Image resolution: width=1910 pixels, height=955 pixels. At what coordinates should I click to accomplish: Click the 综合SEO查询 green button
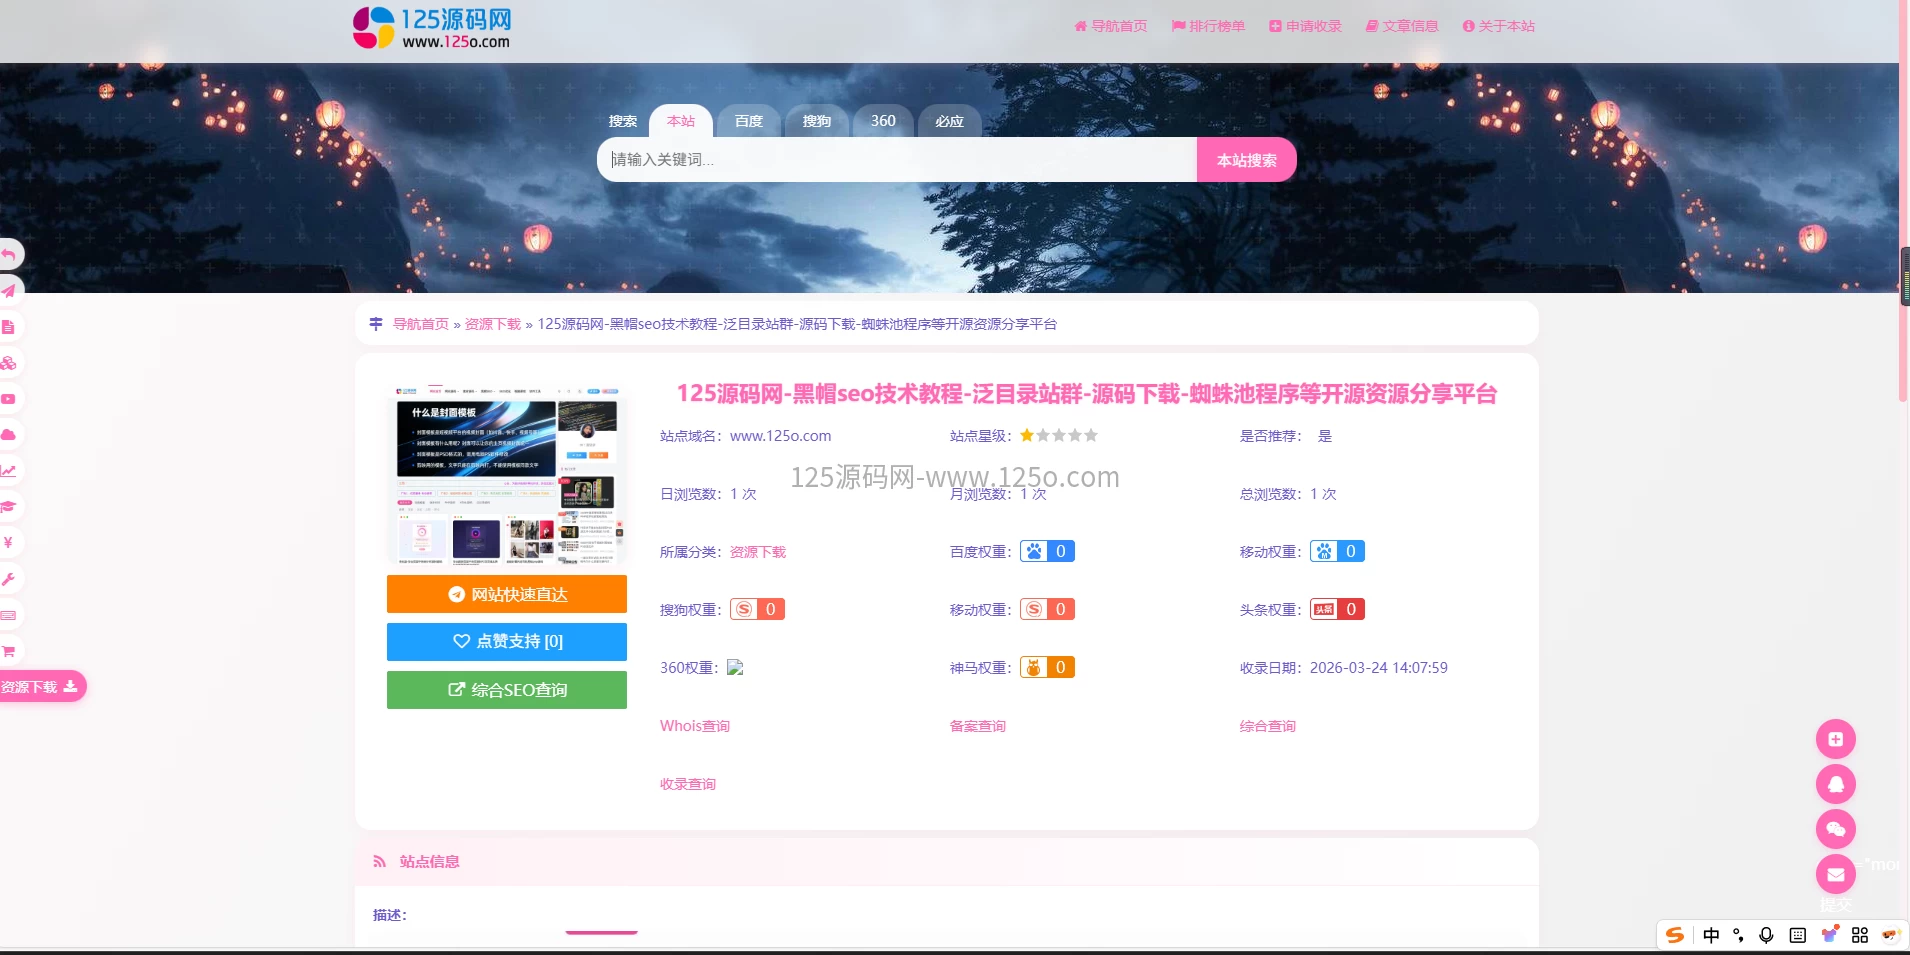click(506, 689)
